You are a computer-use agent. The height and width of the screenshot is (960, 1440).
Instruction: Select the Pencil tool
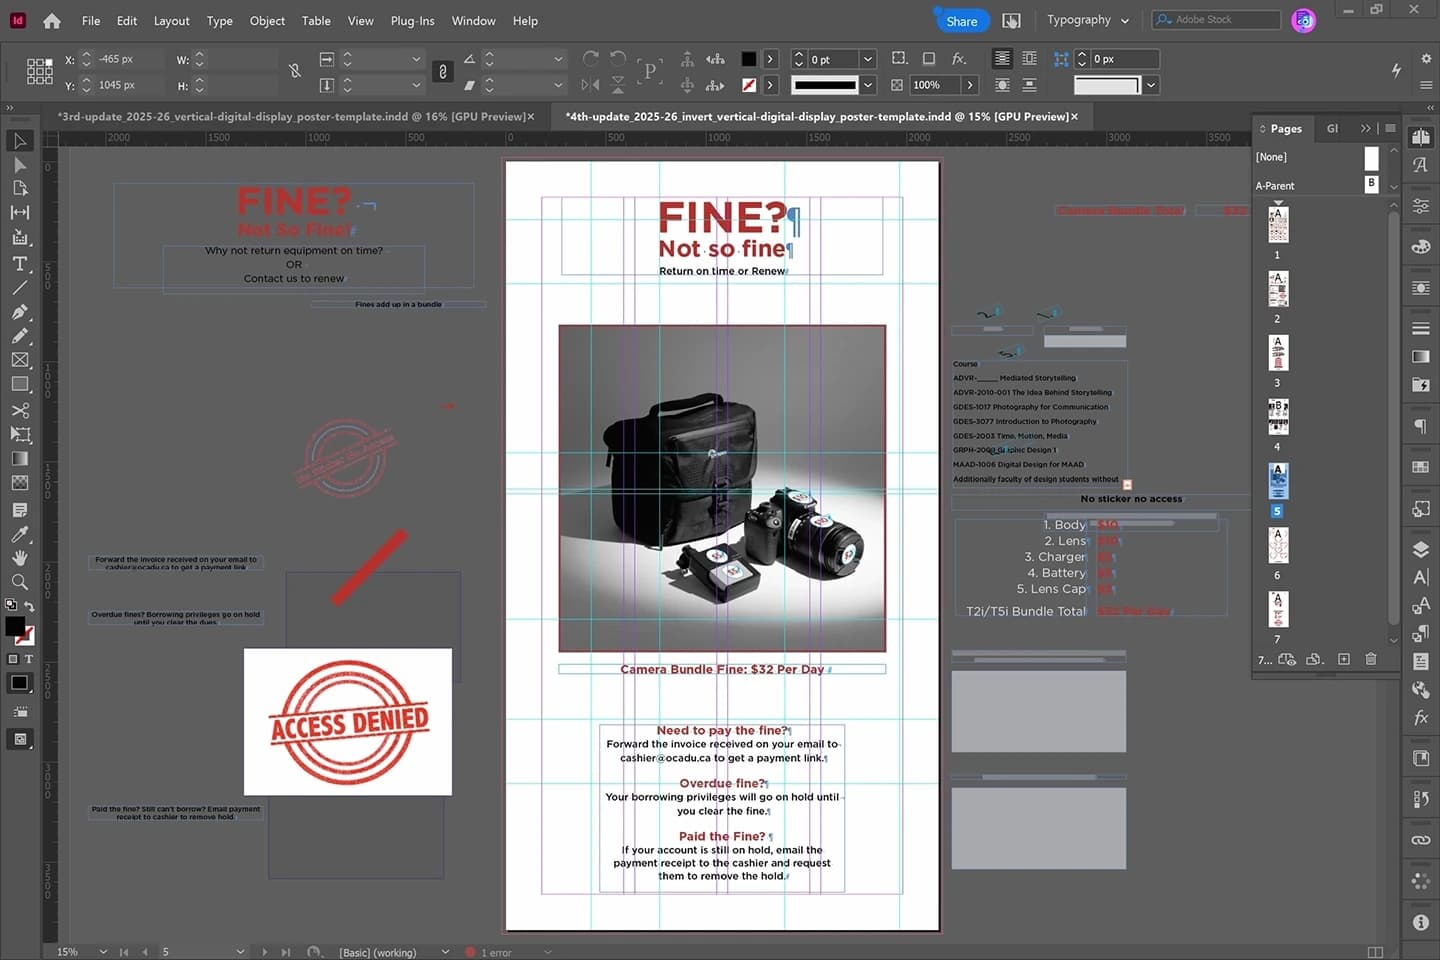(x=19, y=336)
